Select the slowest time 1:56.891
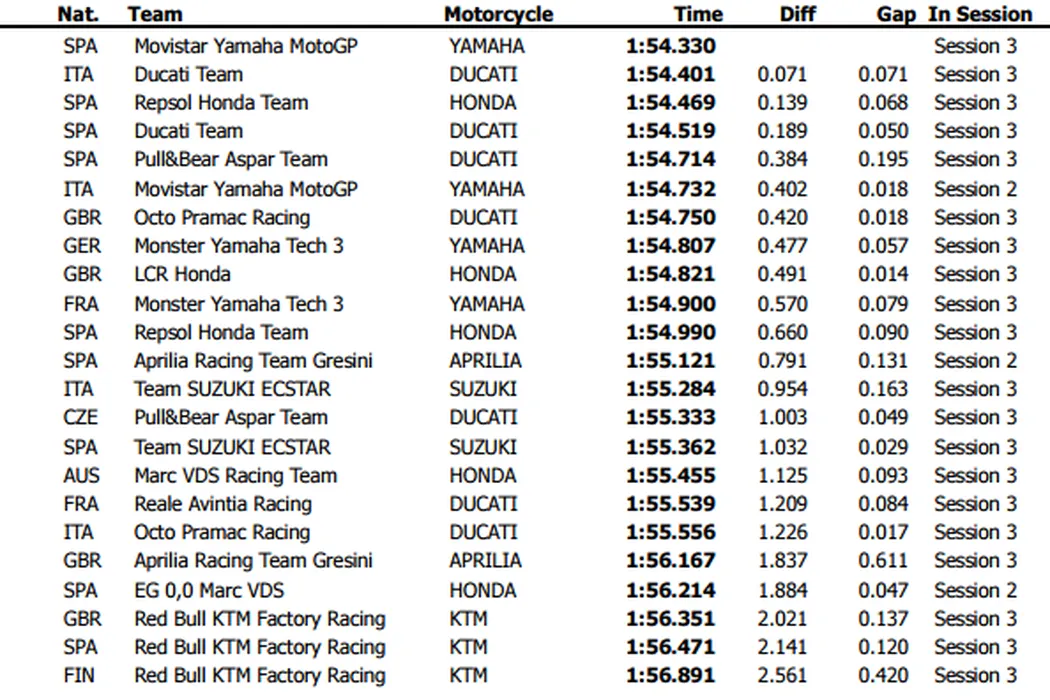 coord(670,676)
